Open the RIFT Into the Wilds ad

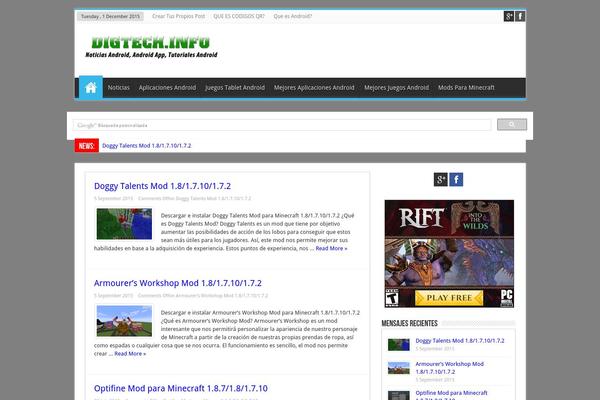(x=449, y=254)
